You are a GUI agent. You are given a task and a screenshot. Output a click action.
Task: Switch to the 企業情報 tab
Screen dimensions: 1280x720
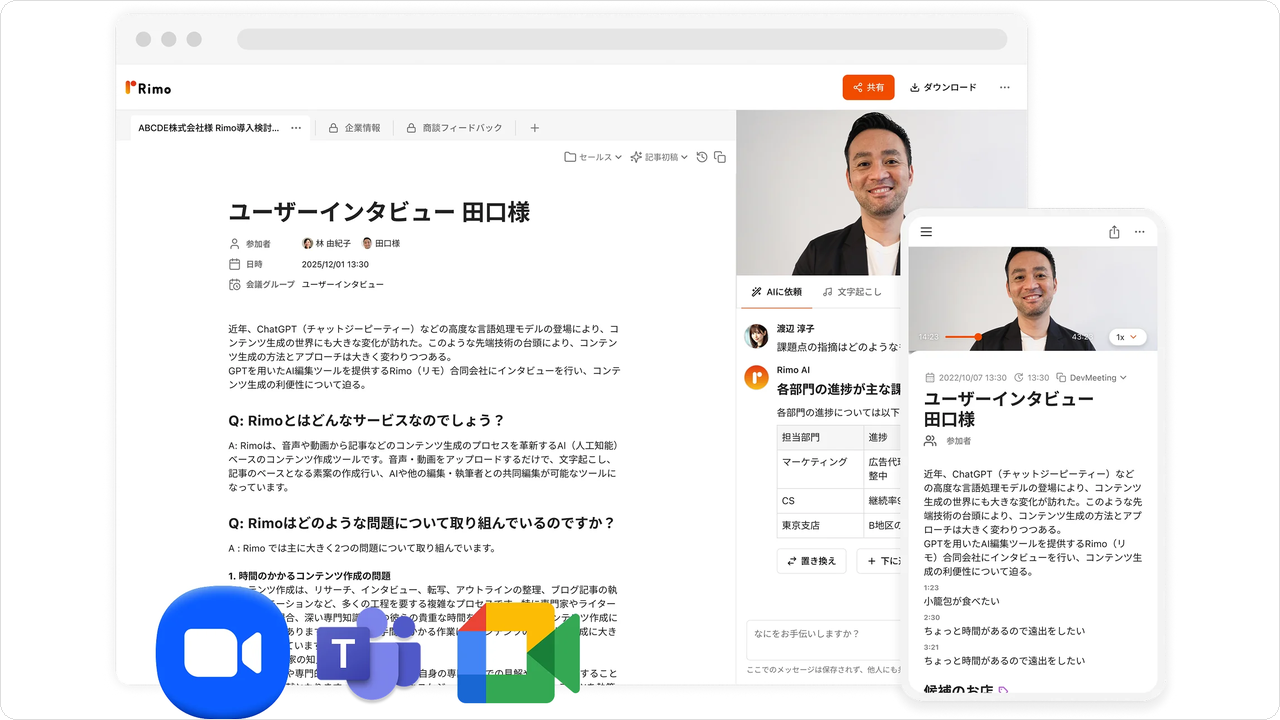pos(354,128)
